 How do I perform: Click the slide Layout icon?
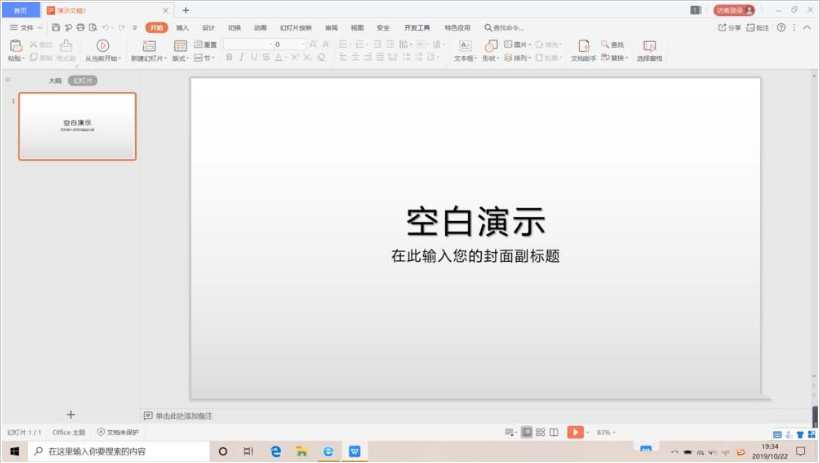pyautogui.click(x=180, y=46)
